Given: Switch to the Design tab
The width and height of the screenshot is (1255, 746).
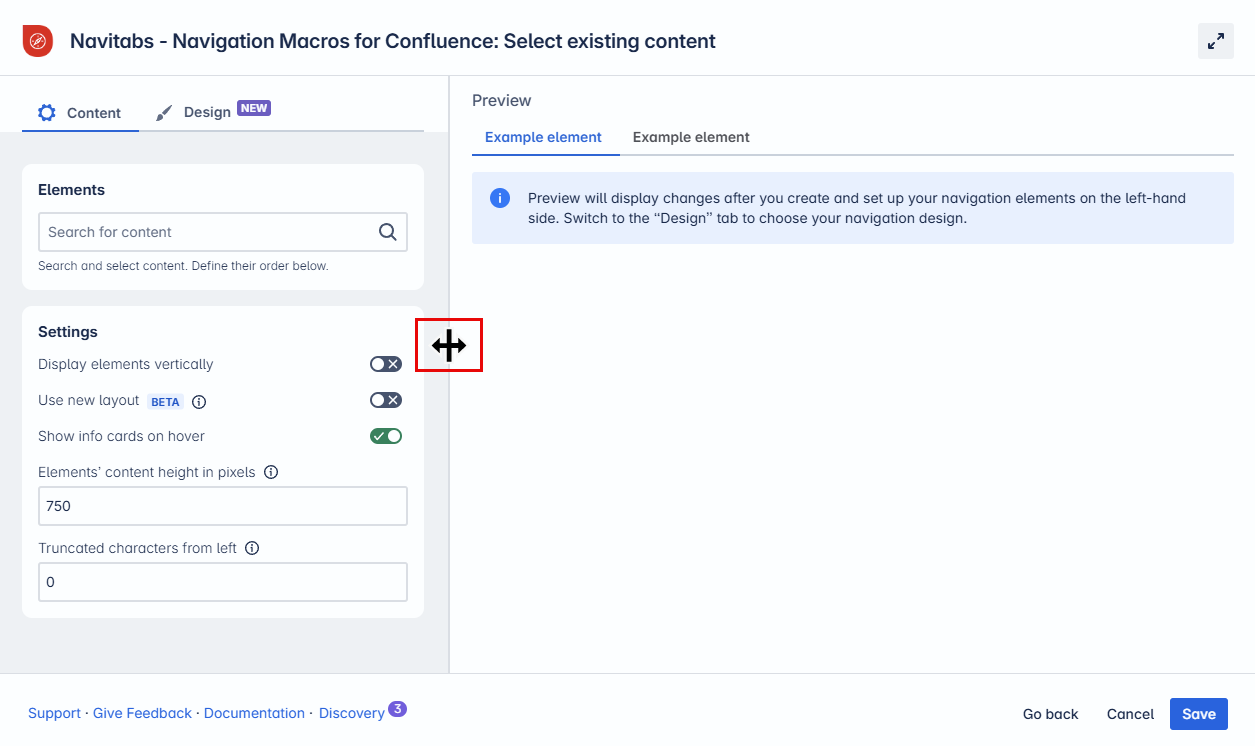Looking at the screenshot, I should 212,112.
